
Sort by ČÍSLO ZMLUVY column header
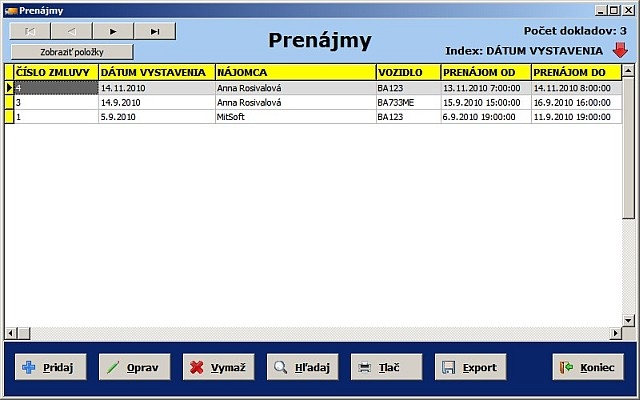56,73
